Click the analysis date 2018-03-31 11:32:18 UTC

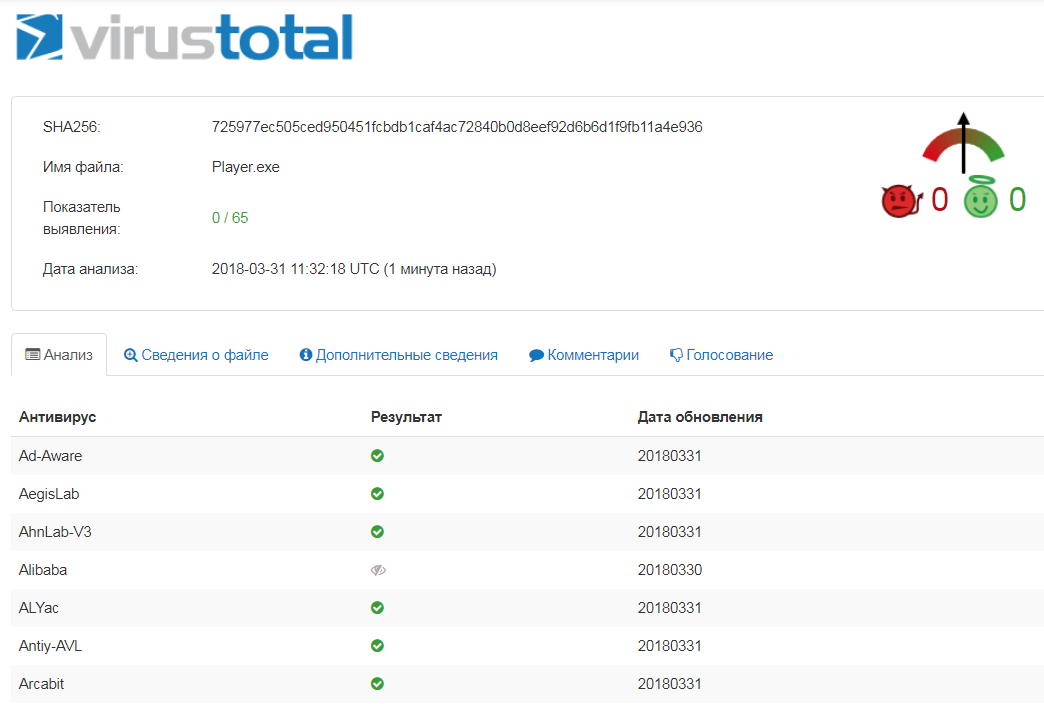click(x=295, y=269)
